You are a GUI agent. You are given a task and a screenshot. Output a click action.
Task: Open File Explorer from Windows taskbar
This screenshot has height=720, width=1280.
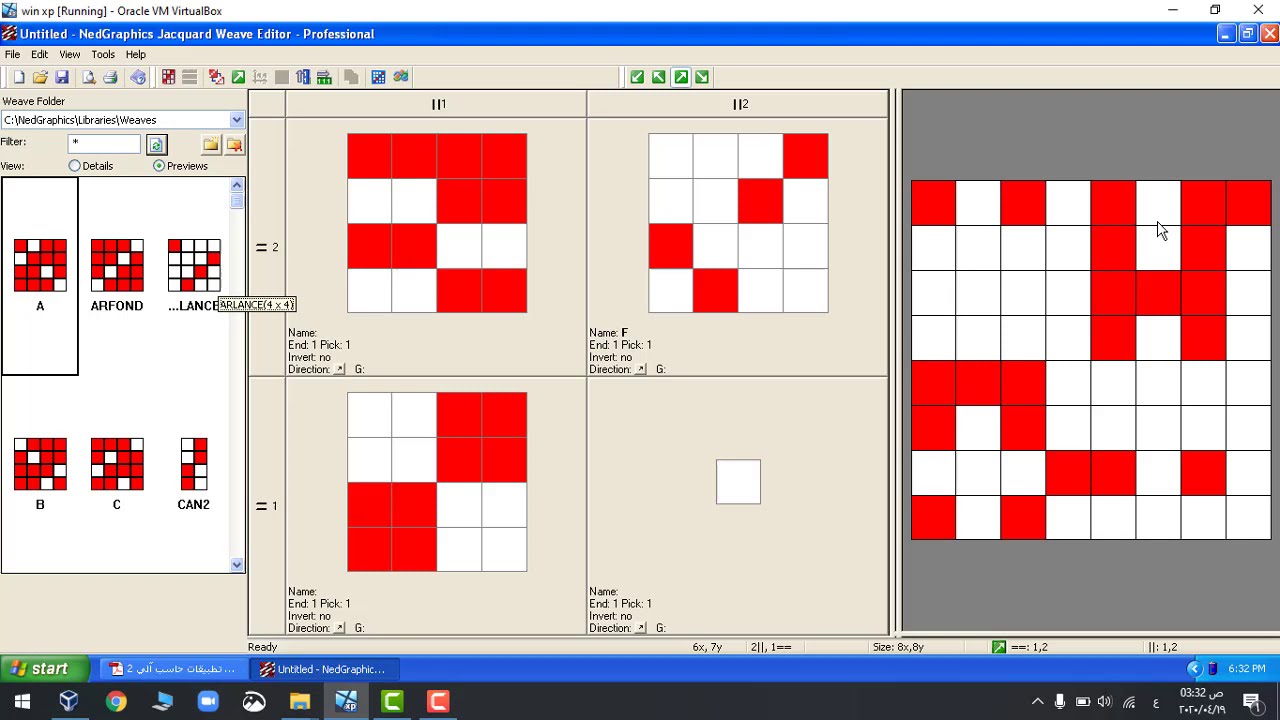point(300,702)
